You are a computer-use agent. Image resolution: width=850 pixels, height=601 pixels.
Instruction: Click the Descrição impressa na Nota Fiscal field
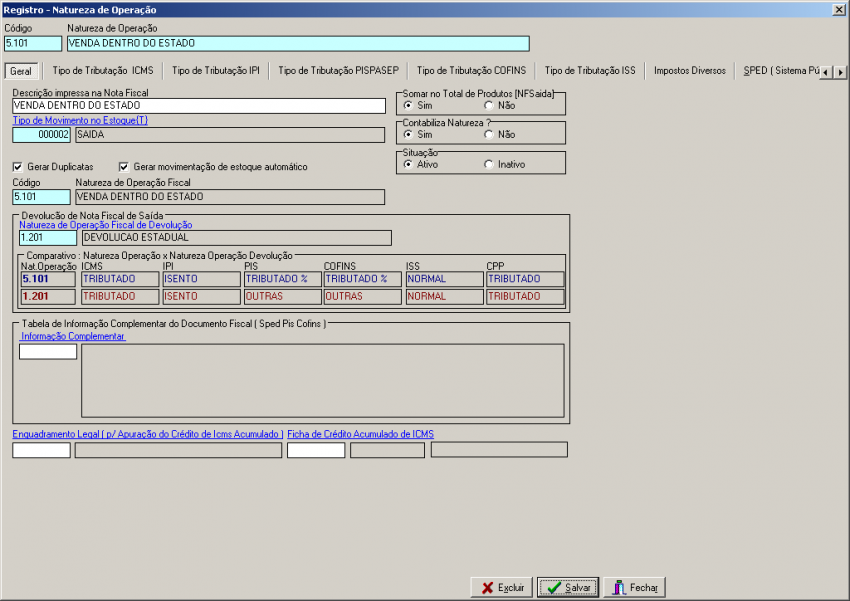coord(199,106)
